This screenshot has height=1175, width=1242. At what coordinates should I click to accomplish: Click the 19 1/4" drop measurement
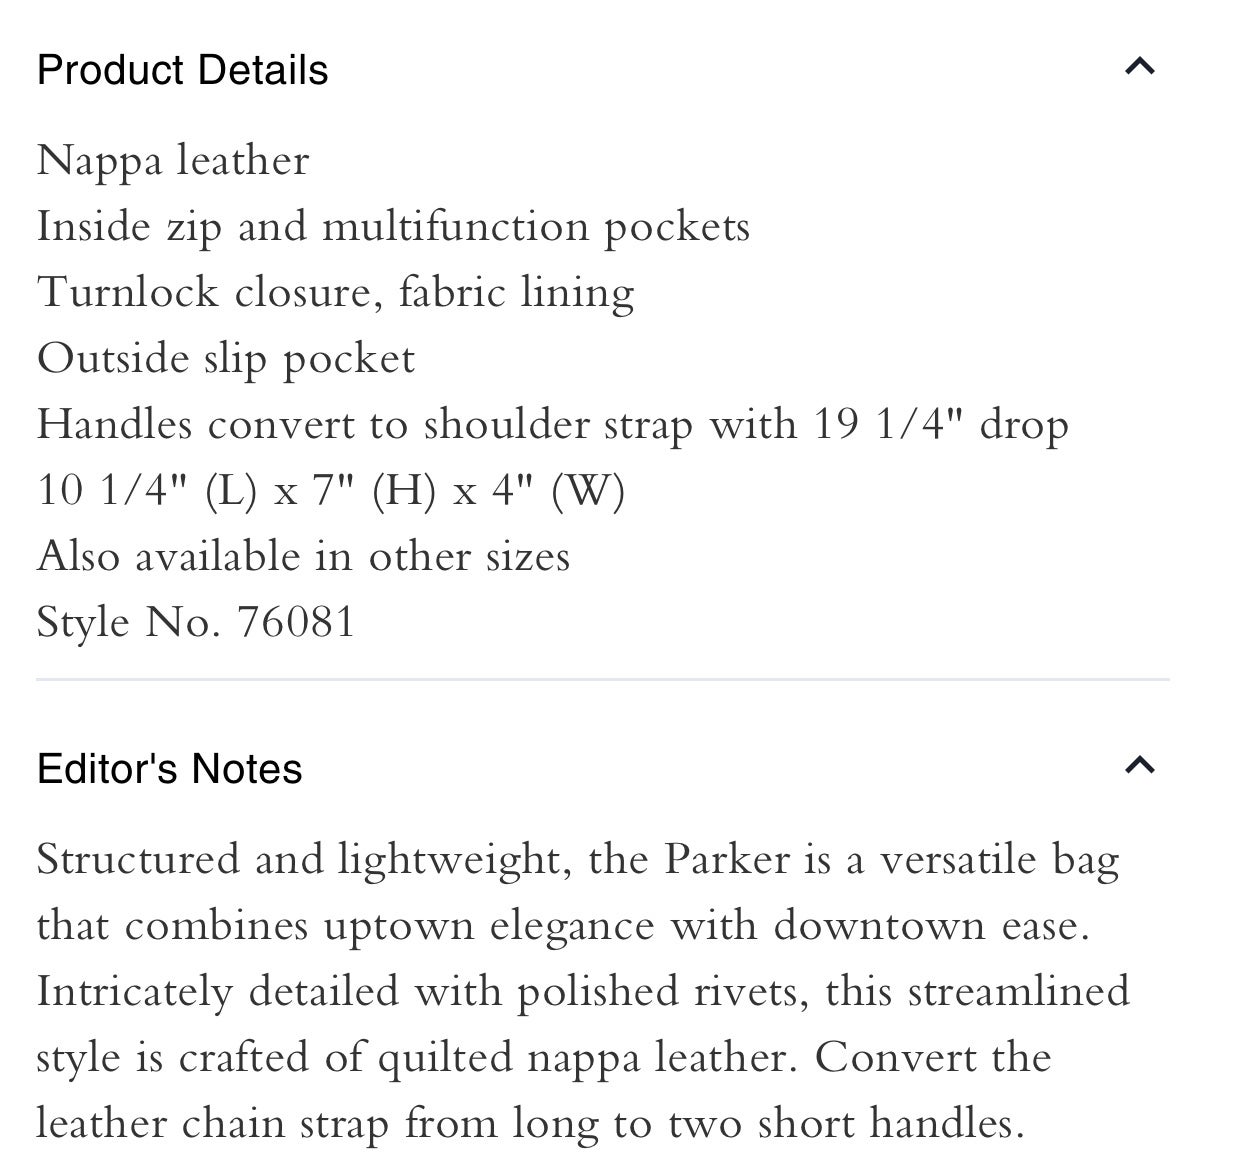click(941, 425)
